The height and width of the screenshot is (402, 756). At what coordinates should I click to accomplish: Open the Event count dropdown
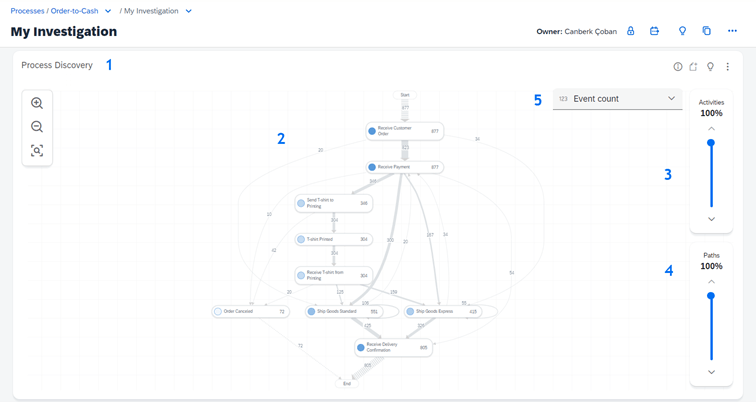pos(617,99)
